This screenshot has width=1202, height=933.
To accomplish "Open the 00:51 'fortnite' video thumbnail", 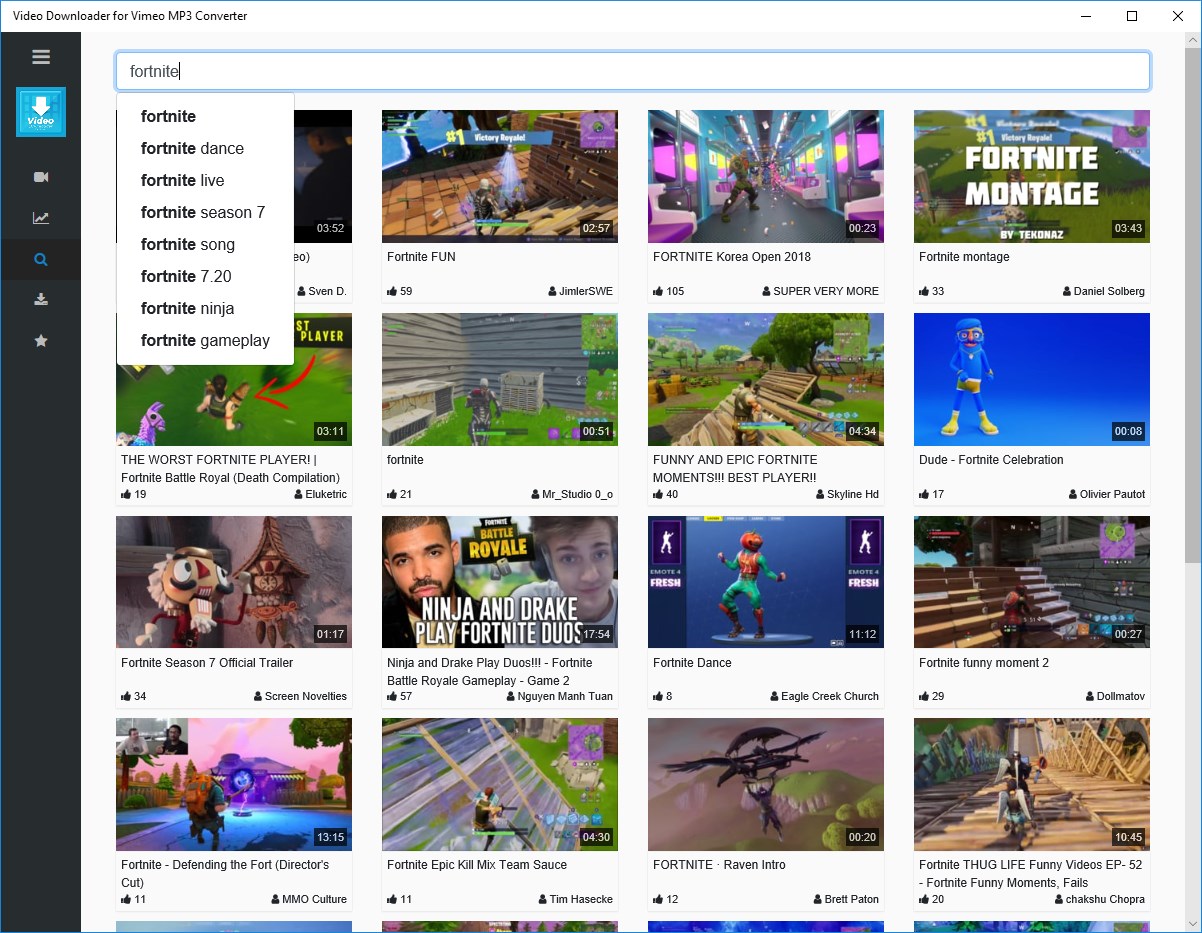I will (x=500, y=379).
